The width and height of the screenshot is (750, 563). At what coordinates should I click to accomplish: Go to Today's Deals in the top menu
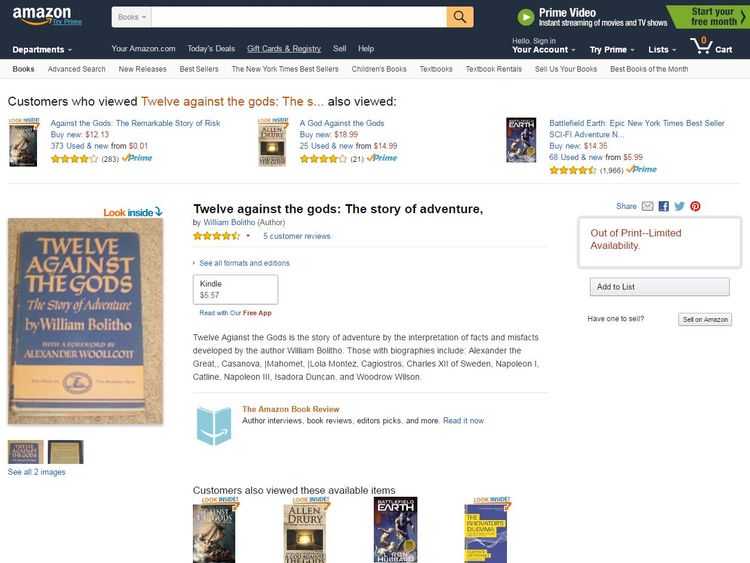pos(211,48)
